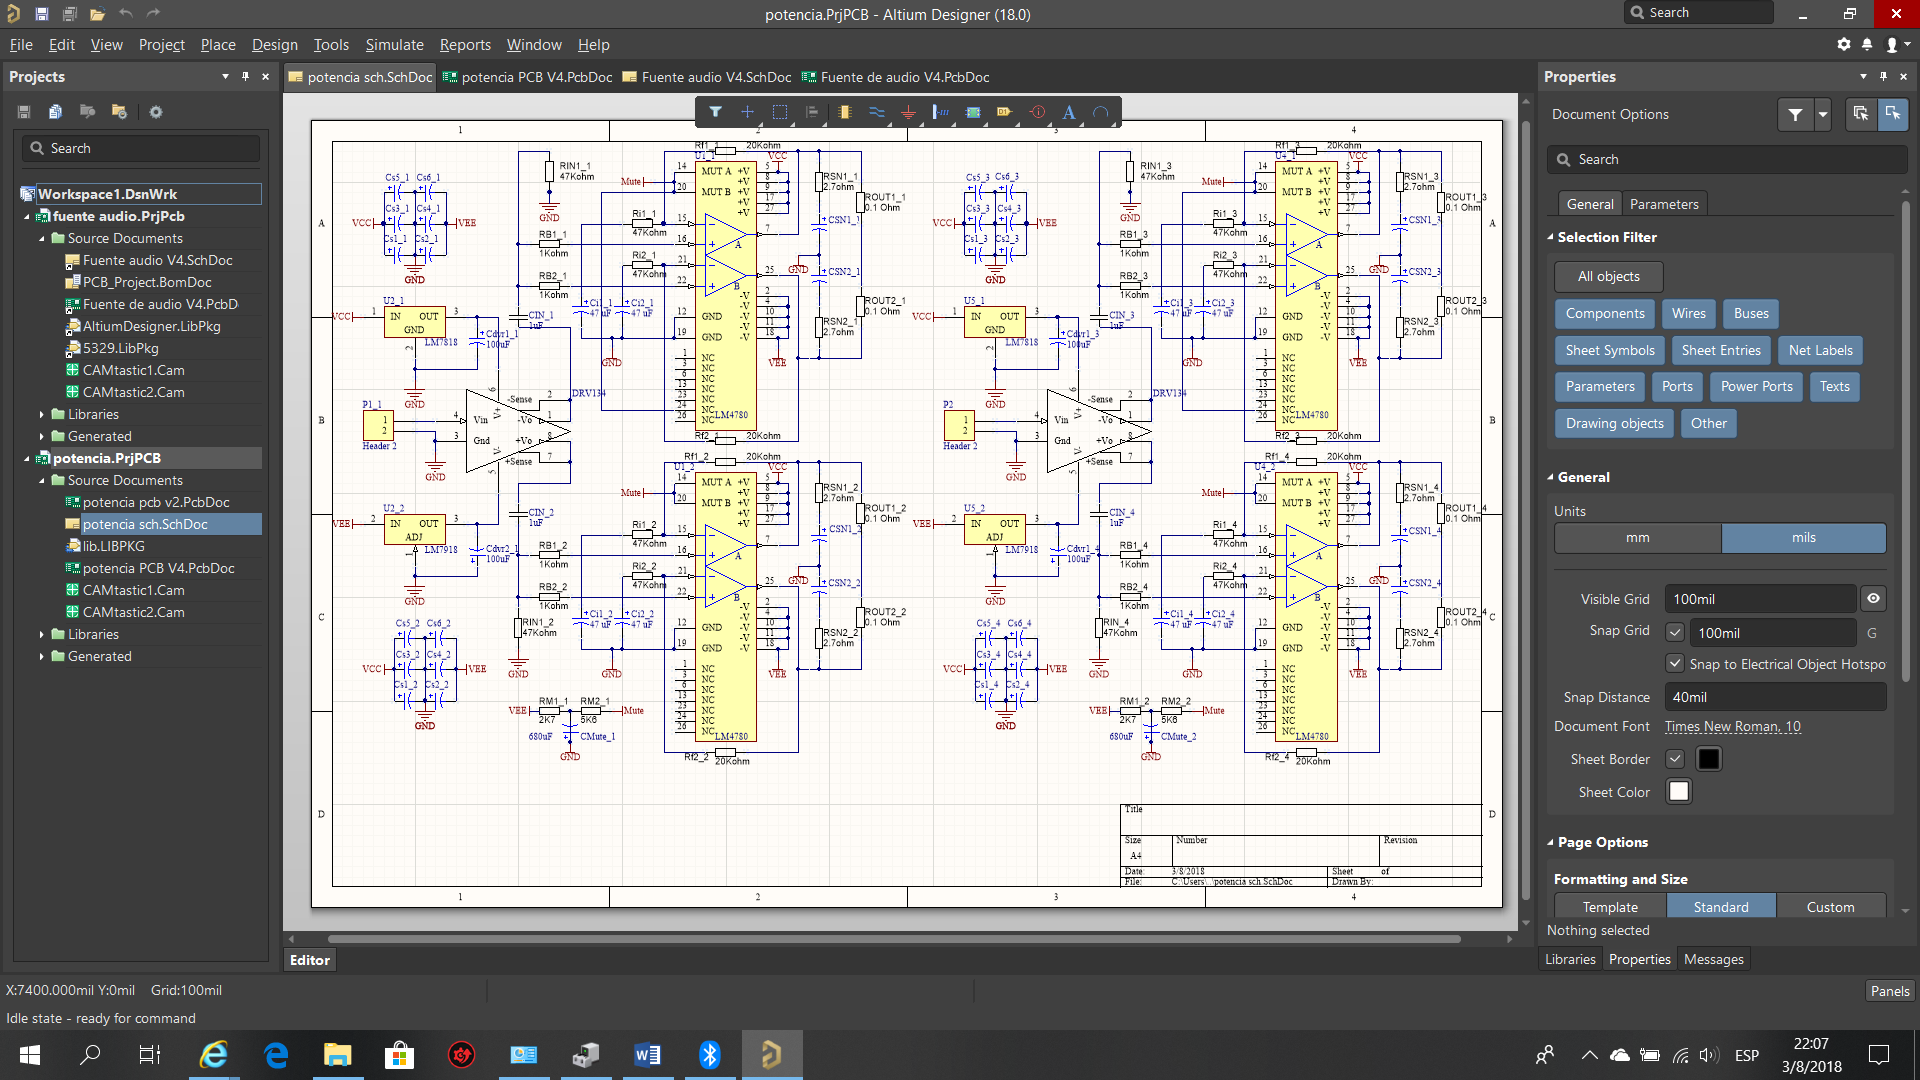Place a port using the D1 icon
Screen dimensions: 1920x1080
pos(1004,112)
